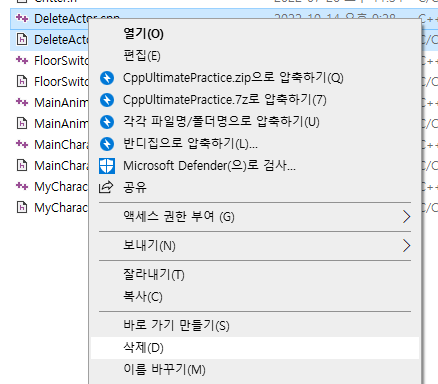Image resolution: width=438 pixels, height=384 pixels.
Task: Click the MainAnim header file icon
Action: [22, 124]
